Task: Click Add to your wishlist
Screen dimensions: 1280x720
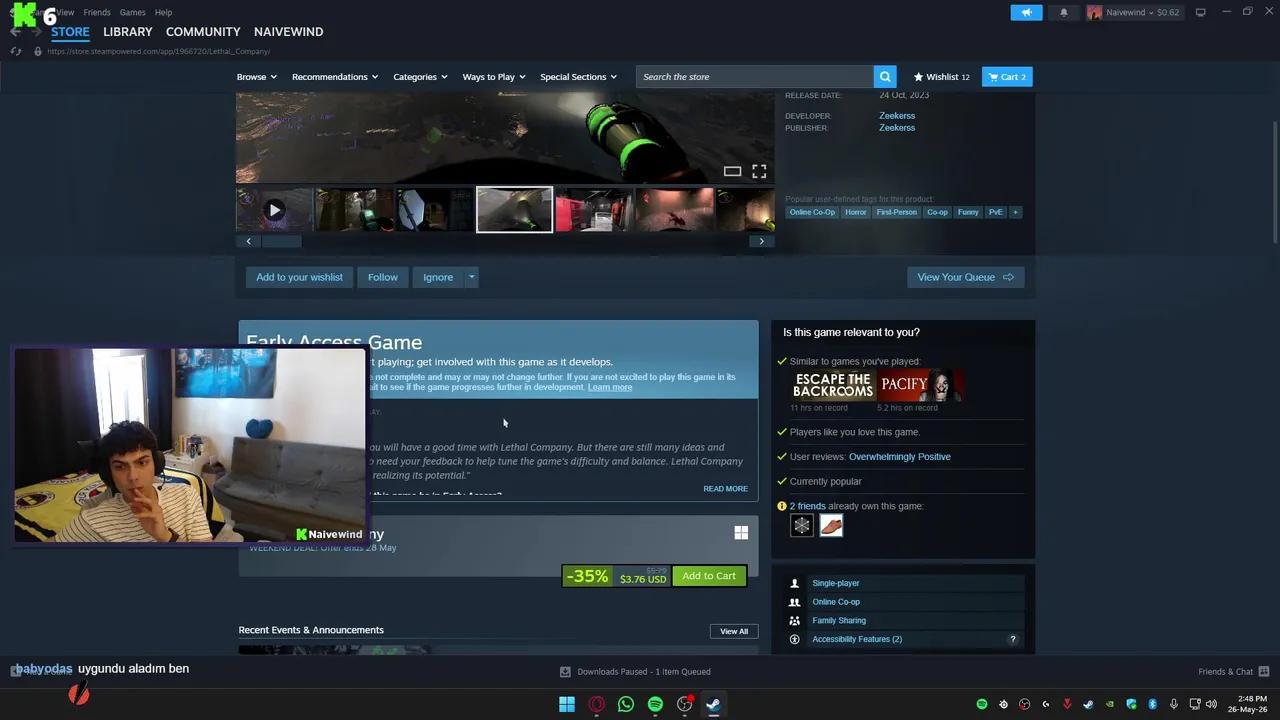Action: [x=299, y=277]
